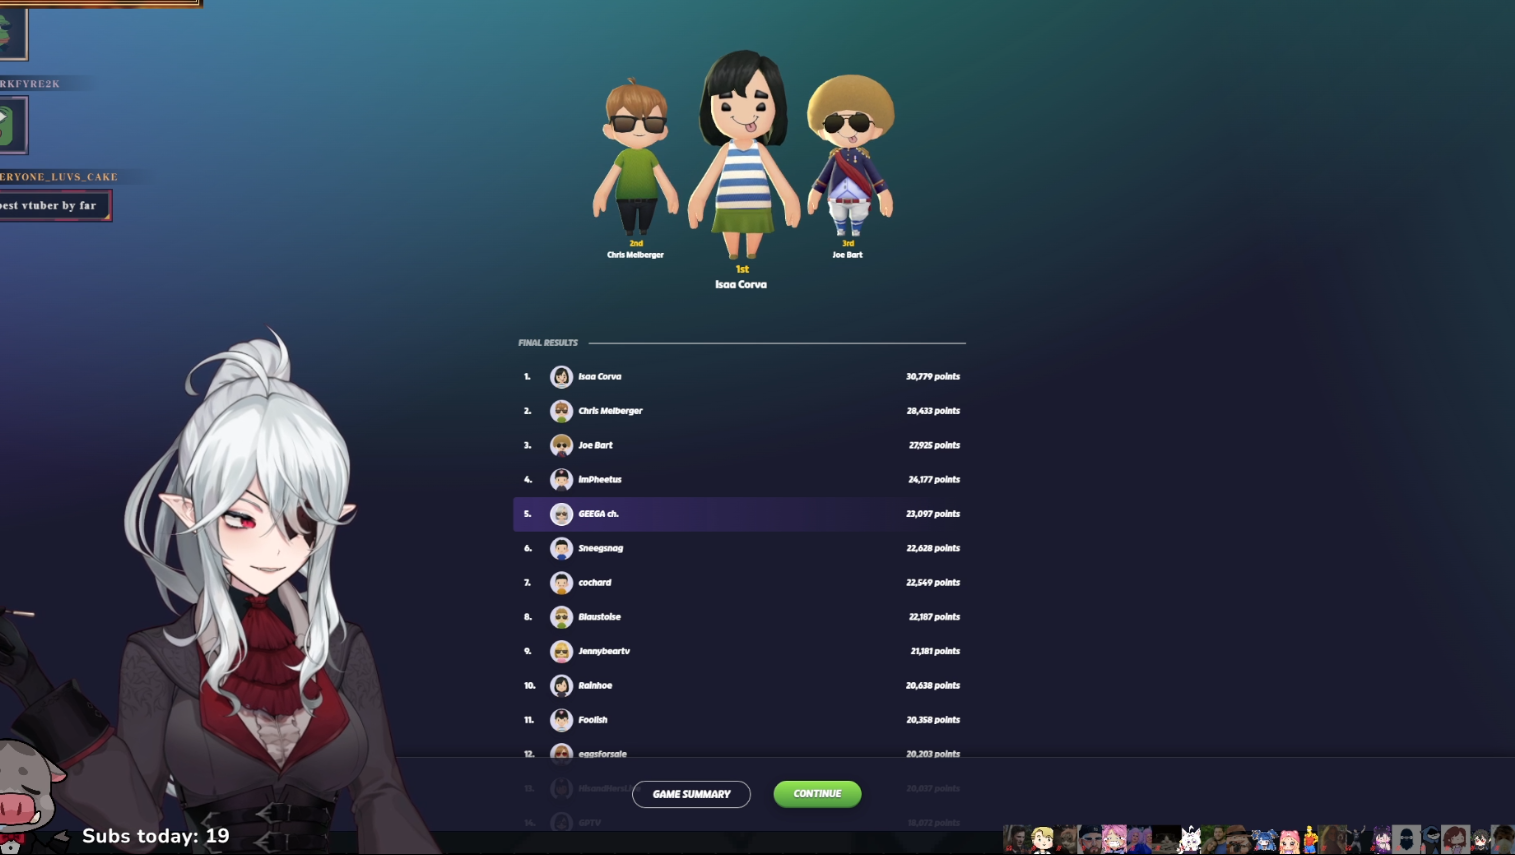Click the score 21,181 points

(935, 651)
